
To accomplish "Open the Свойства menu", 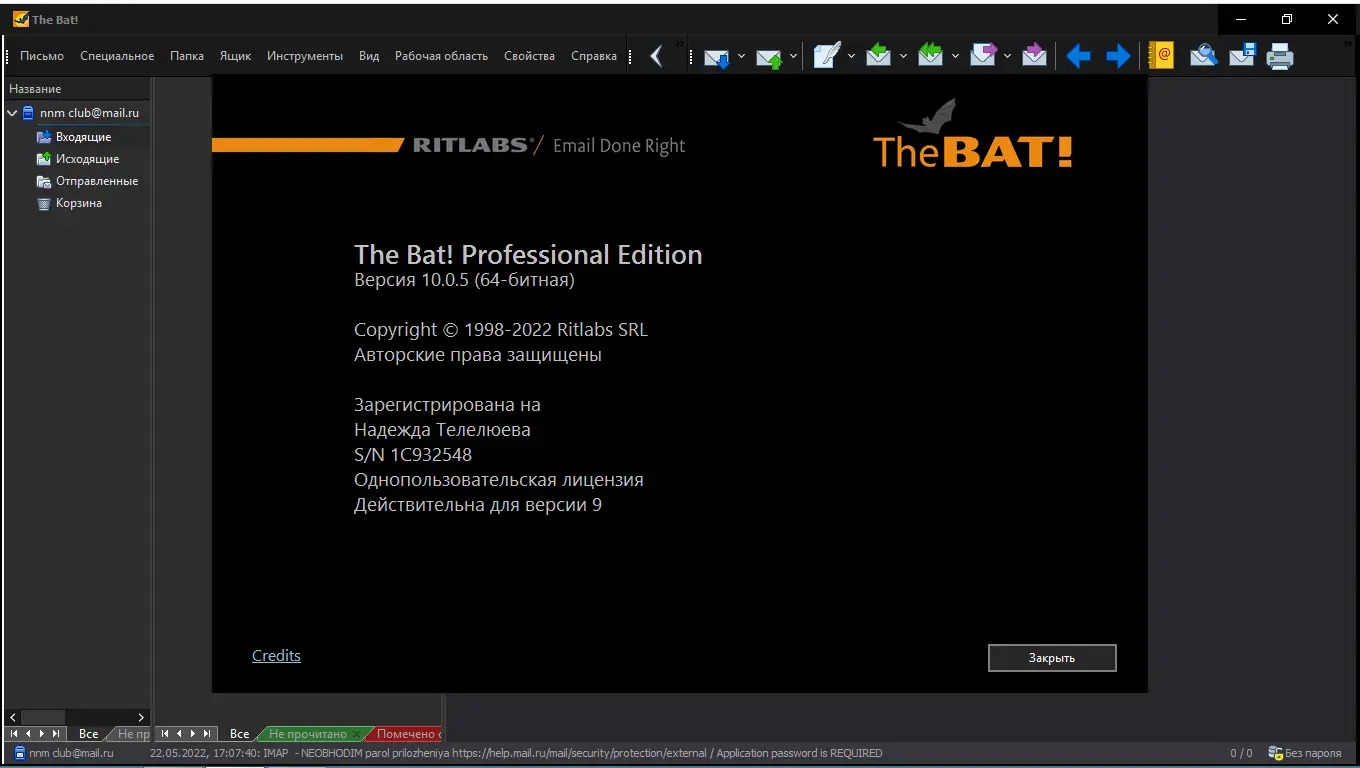I will coord(529,56).
